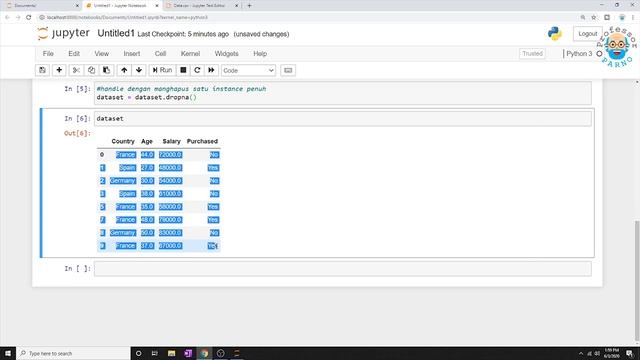The height and width of the screenshot is (360, 640).
Task: Click the Python 3 kernel indicator circle
Action: pyautogui.click(x=599, y=53)
